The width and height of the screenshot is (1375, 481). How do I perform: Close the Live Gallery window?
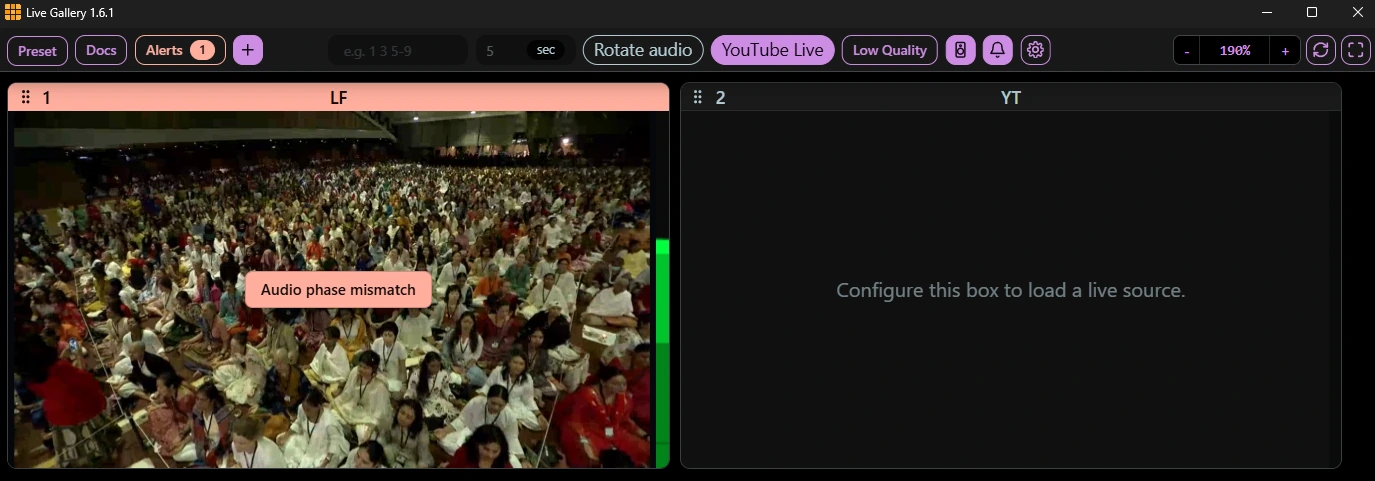pos(1357,12)
